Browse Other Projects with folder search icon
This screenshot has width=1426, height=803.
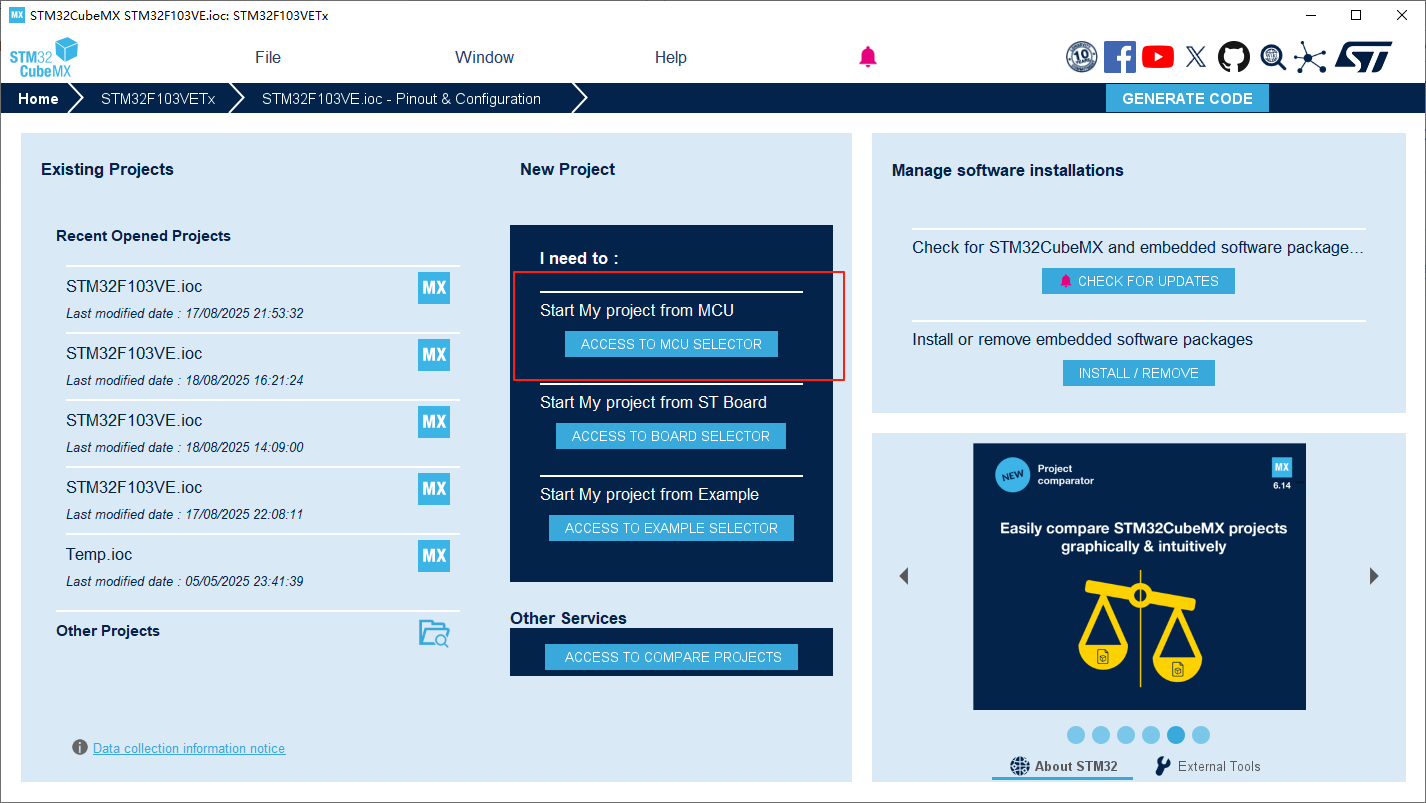[x=434, y=632]
